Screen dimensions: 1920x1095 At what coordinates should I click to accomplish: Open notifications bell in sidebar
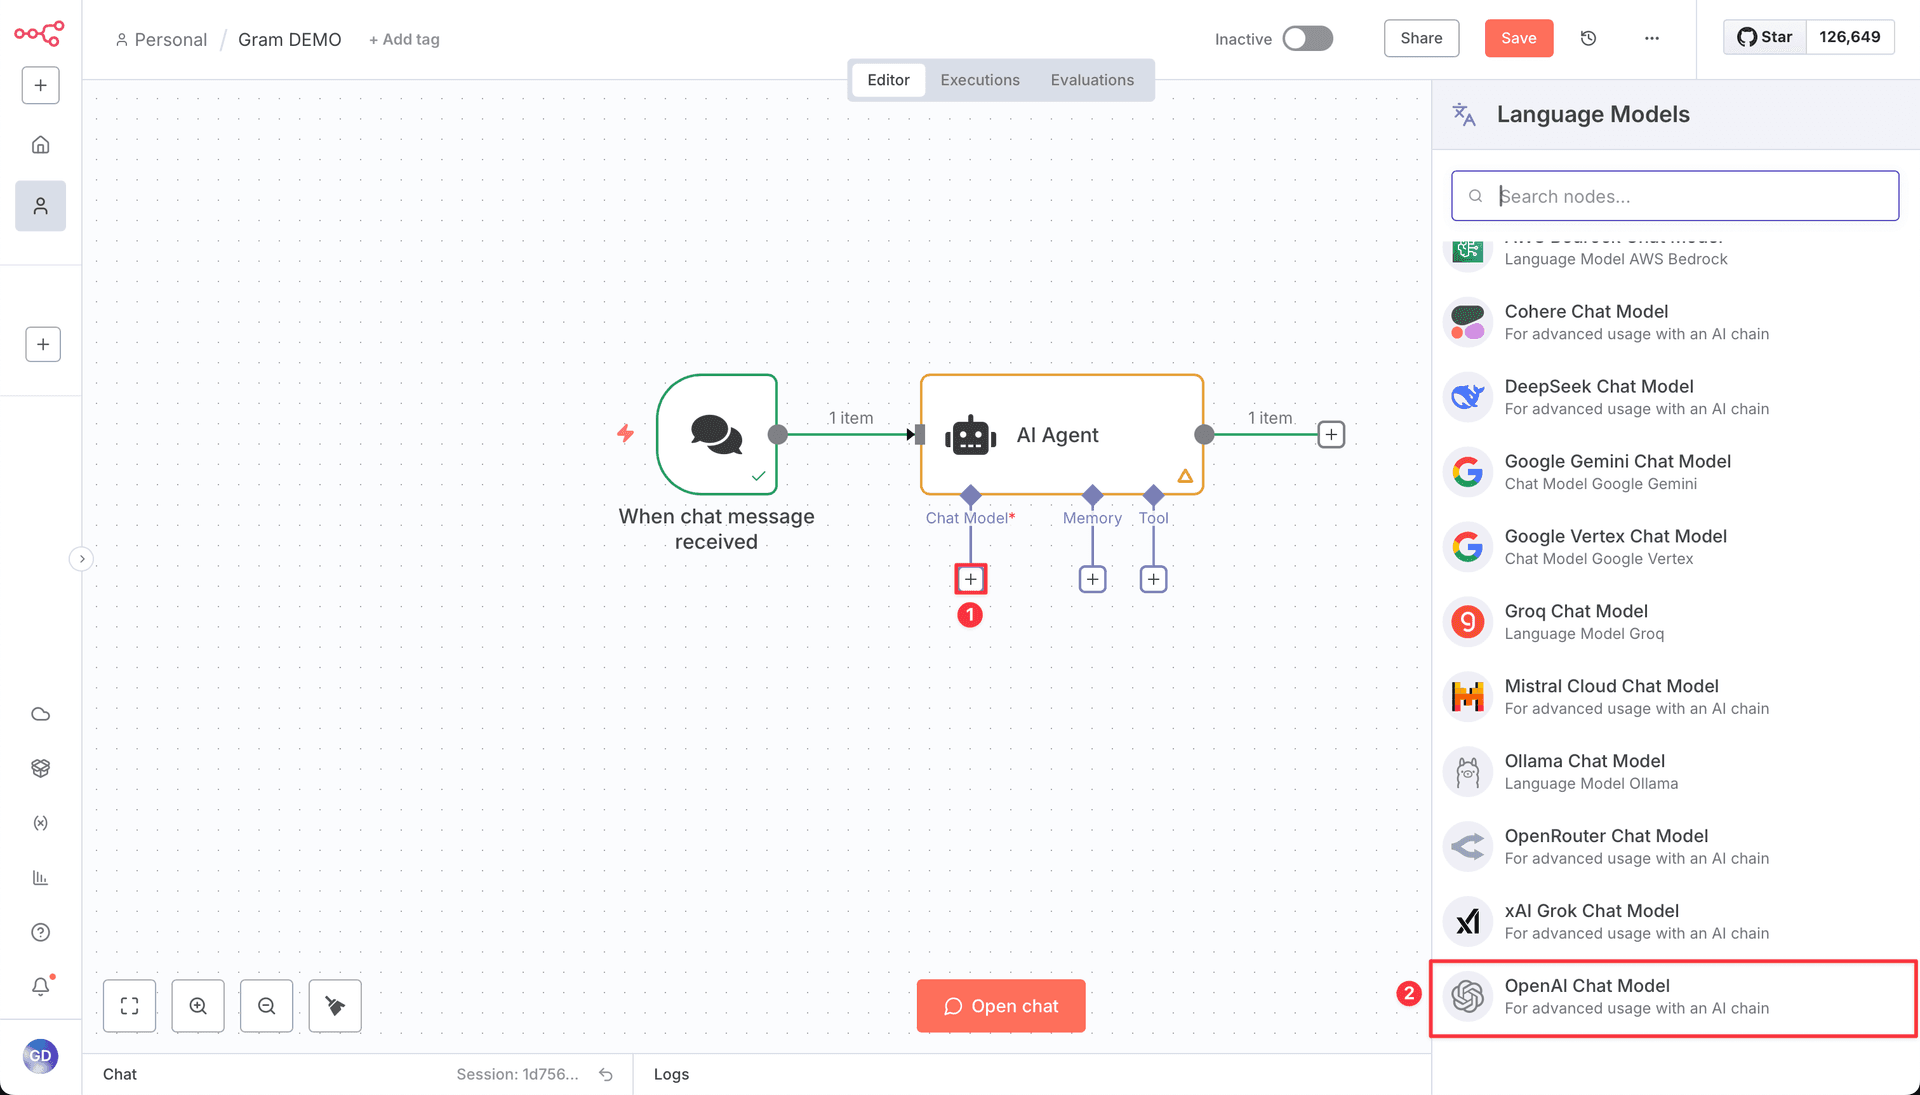(40, 986)
